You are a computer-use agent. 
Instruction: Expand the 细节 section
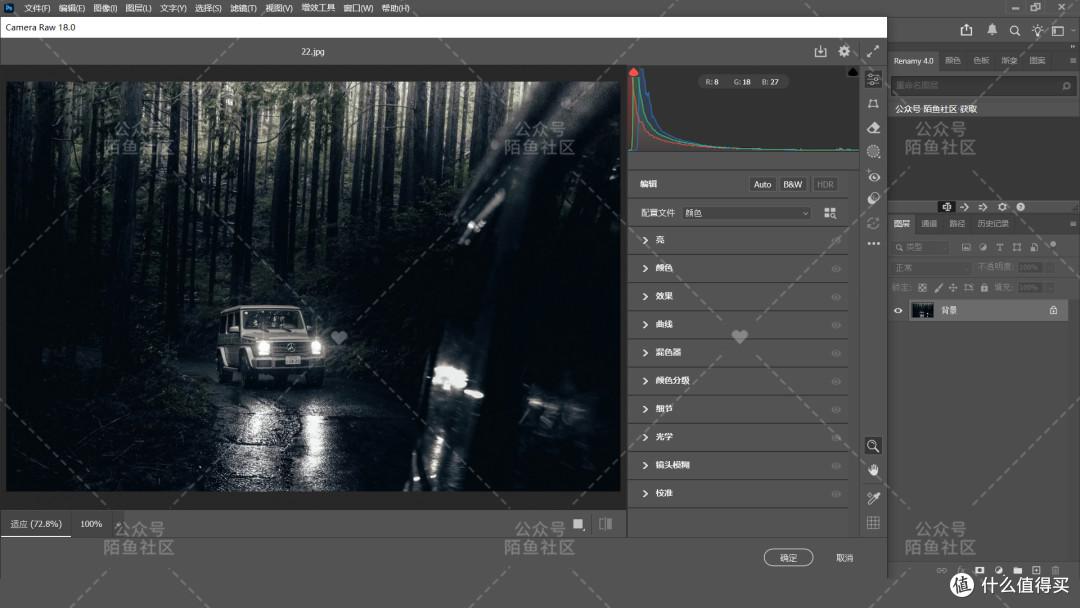pos(738,409)
